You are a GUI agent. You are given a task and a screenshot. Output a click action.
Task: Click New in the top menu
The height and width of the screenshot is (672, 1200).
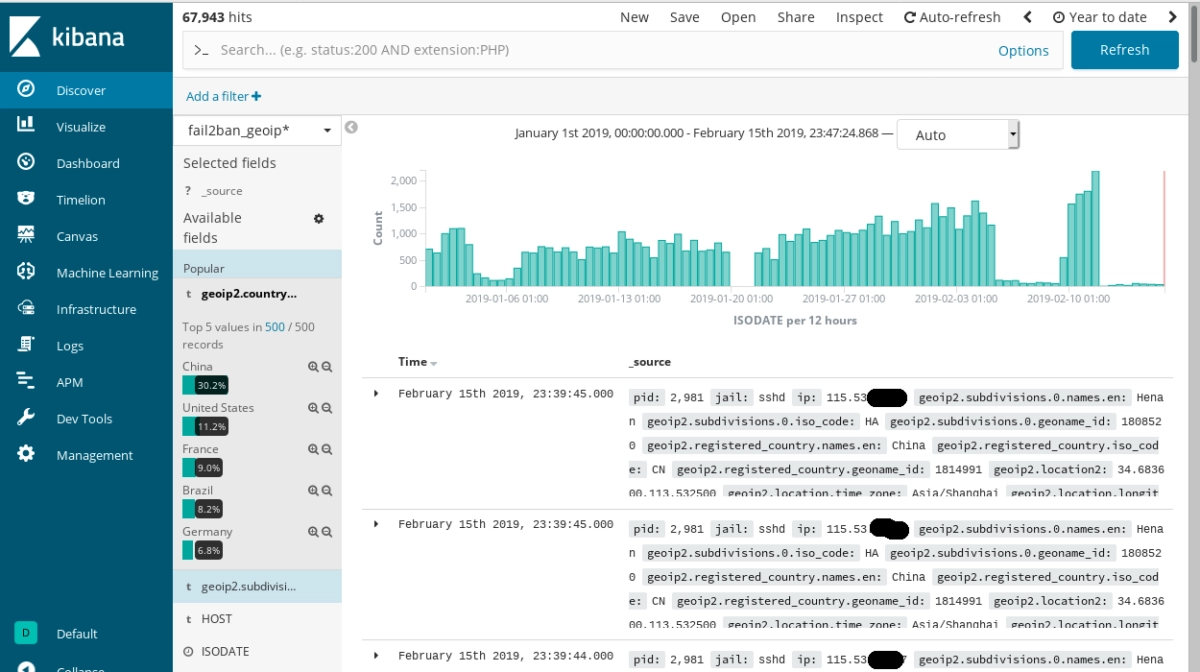634,17
